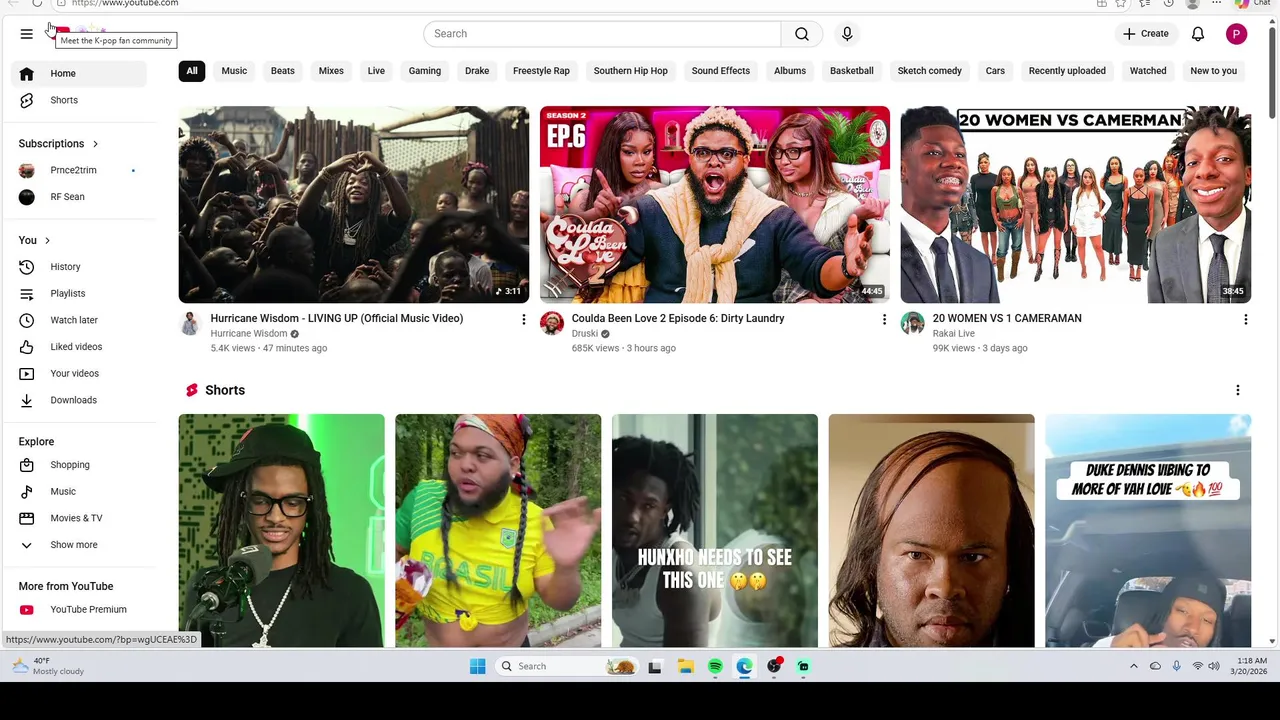Play 20 Women vs 1 Cameraman thumbnail
Image resolution: width=1280 pixels, height=720 pixels.
(x=1076, y=205)
